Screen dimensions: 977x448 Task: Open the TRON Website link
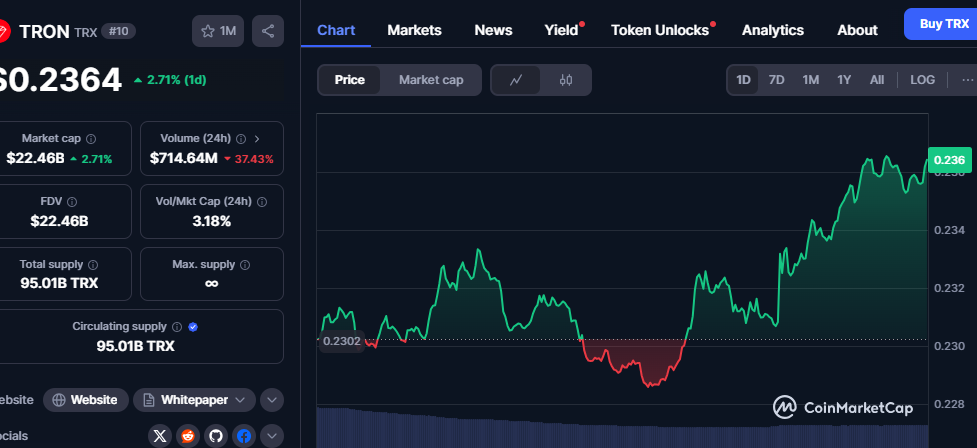(x=86, y=400)
